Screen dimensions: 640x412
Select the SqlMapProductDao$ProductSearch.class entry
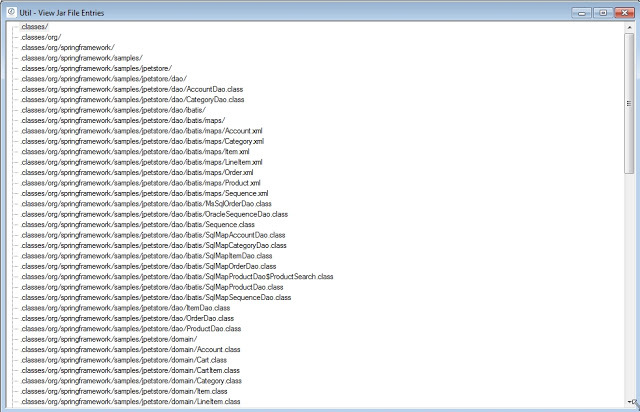[176, 276]
